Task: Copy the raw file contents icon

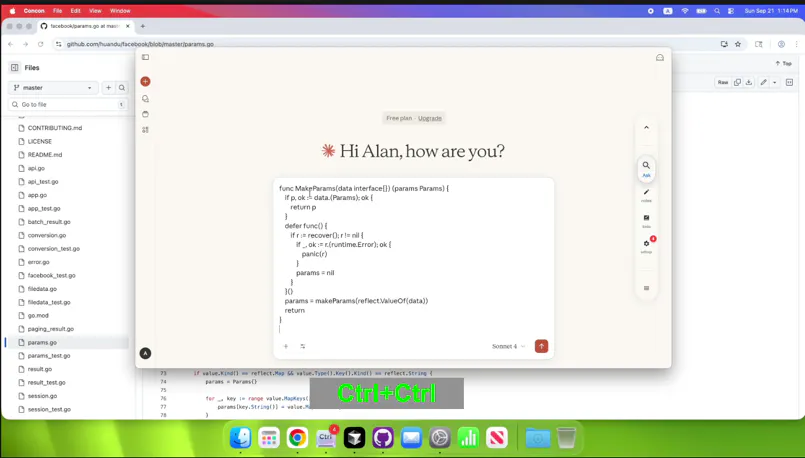Action: [737, 82]
